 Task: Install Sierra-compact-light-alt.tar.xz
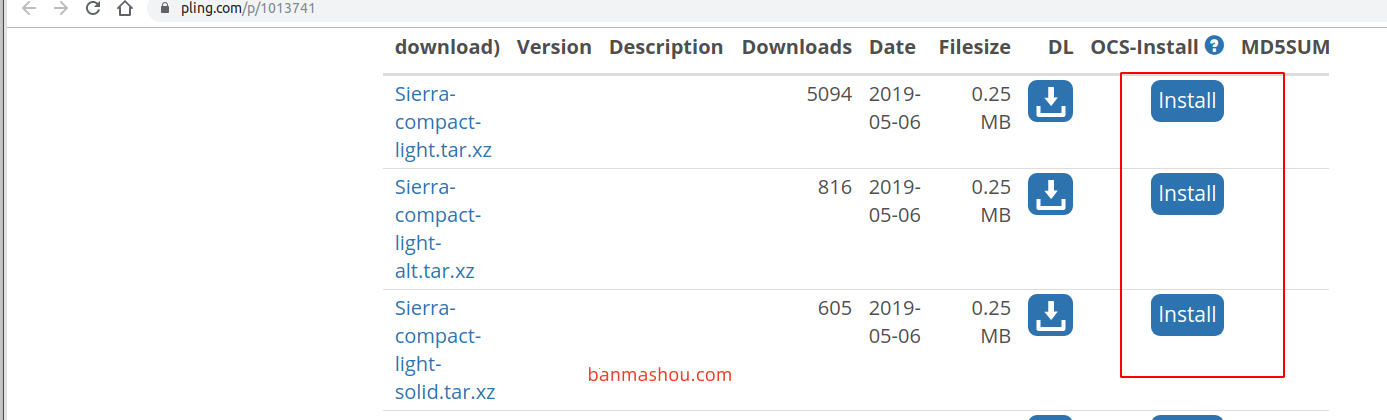pyautogui.click(x=1187, y=194)
